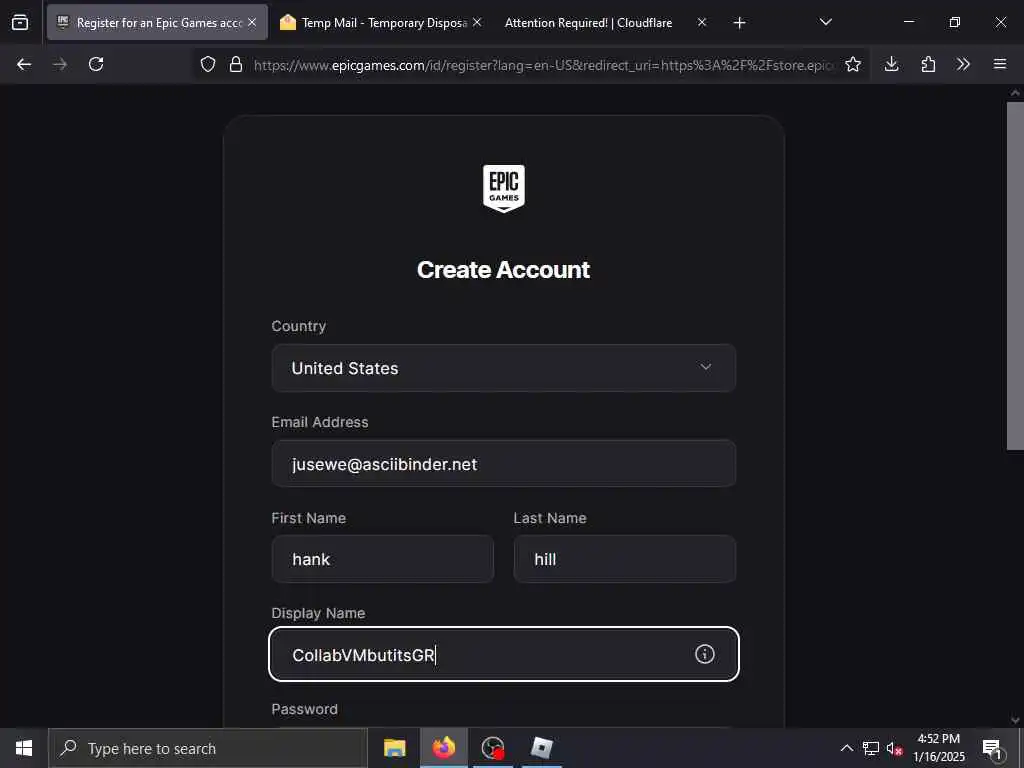Click the Display Name label

(x=318, y=613)
